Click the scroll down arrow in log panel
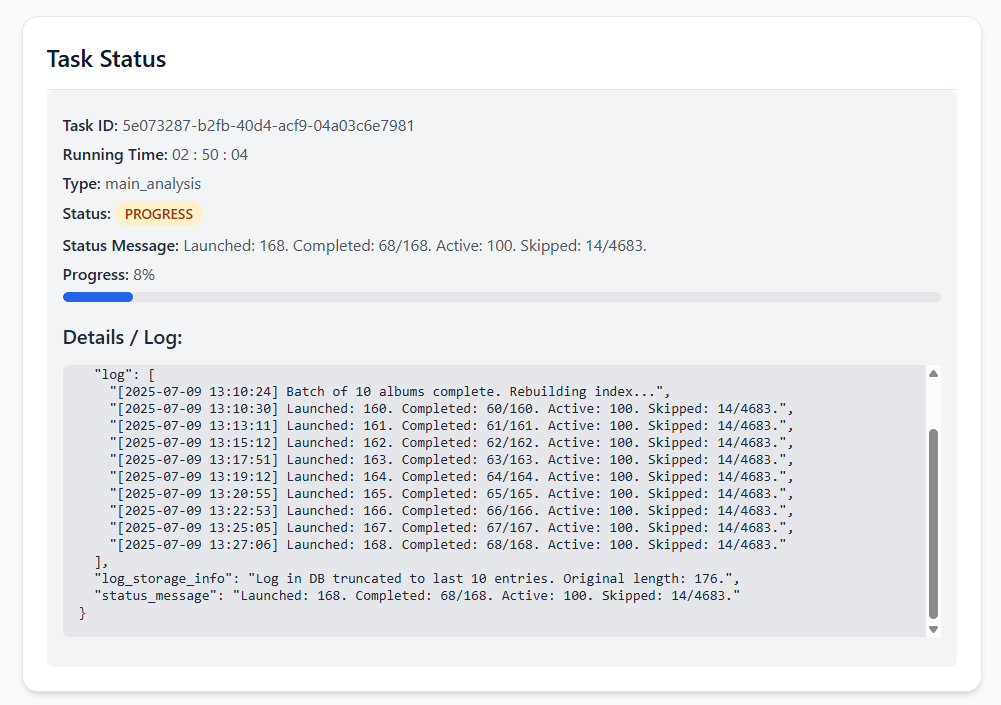The image size is (1001, 705). (x=933, y=629)
